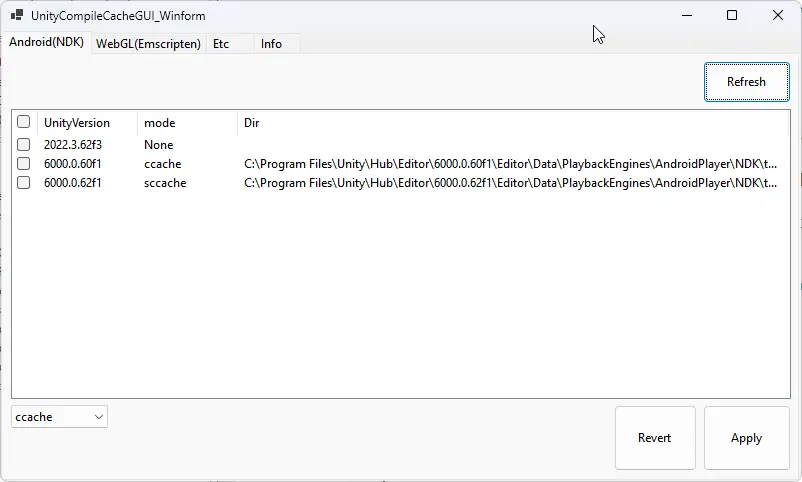This screenshot has width=802, height=482.
Task: Click the Revert button
Action: [654, 438]
